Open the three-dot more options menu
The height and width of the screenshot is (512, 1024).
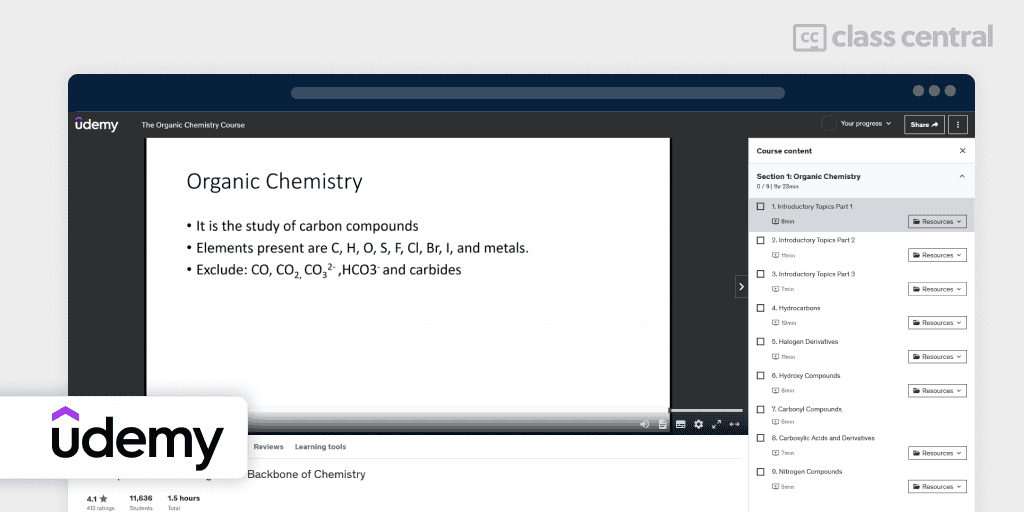click(958, 125)
